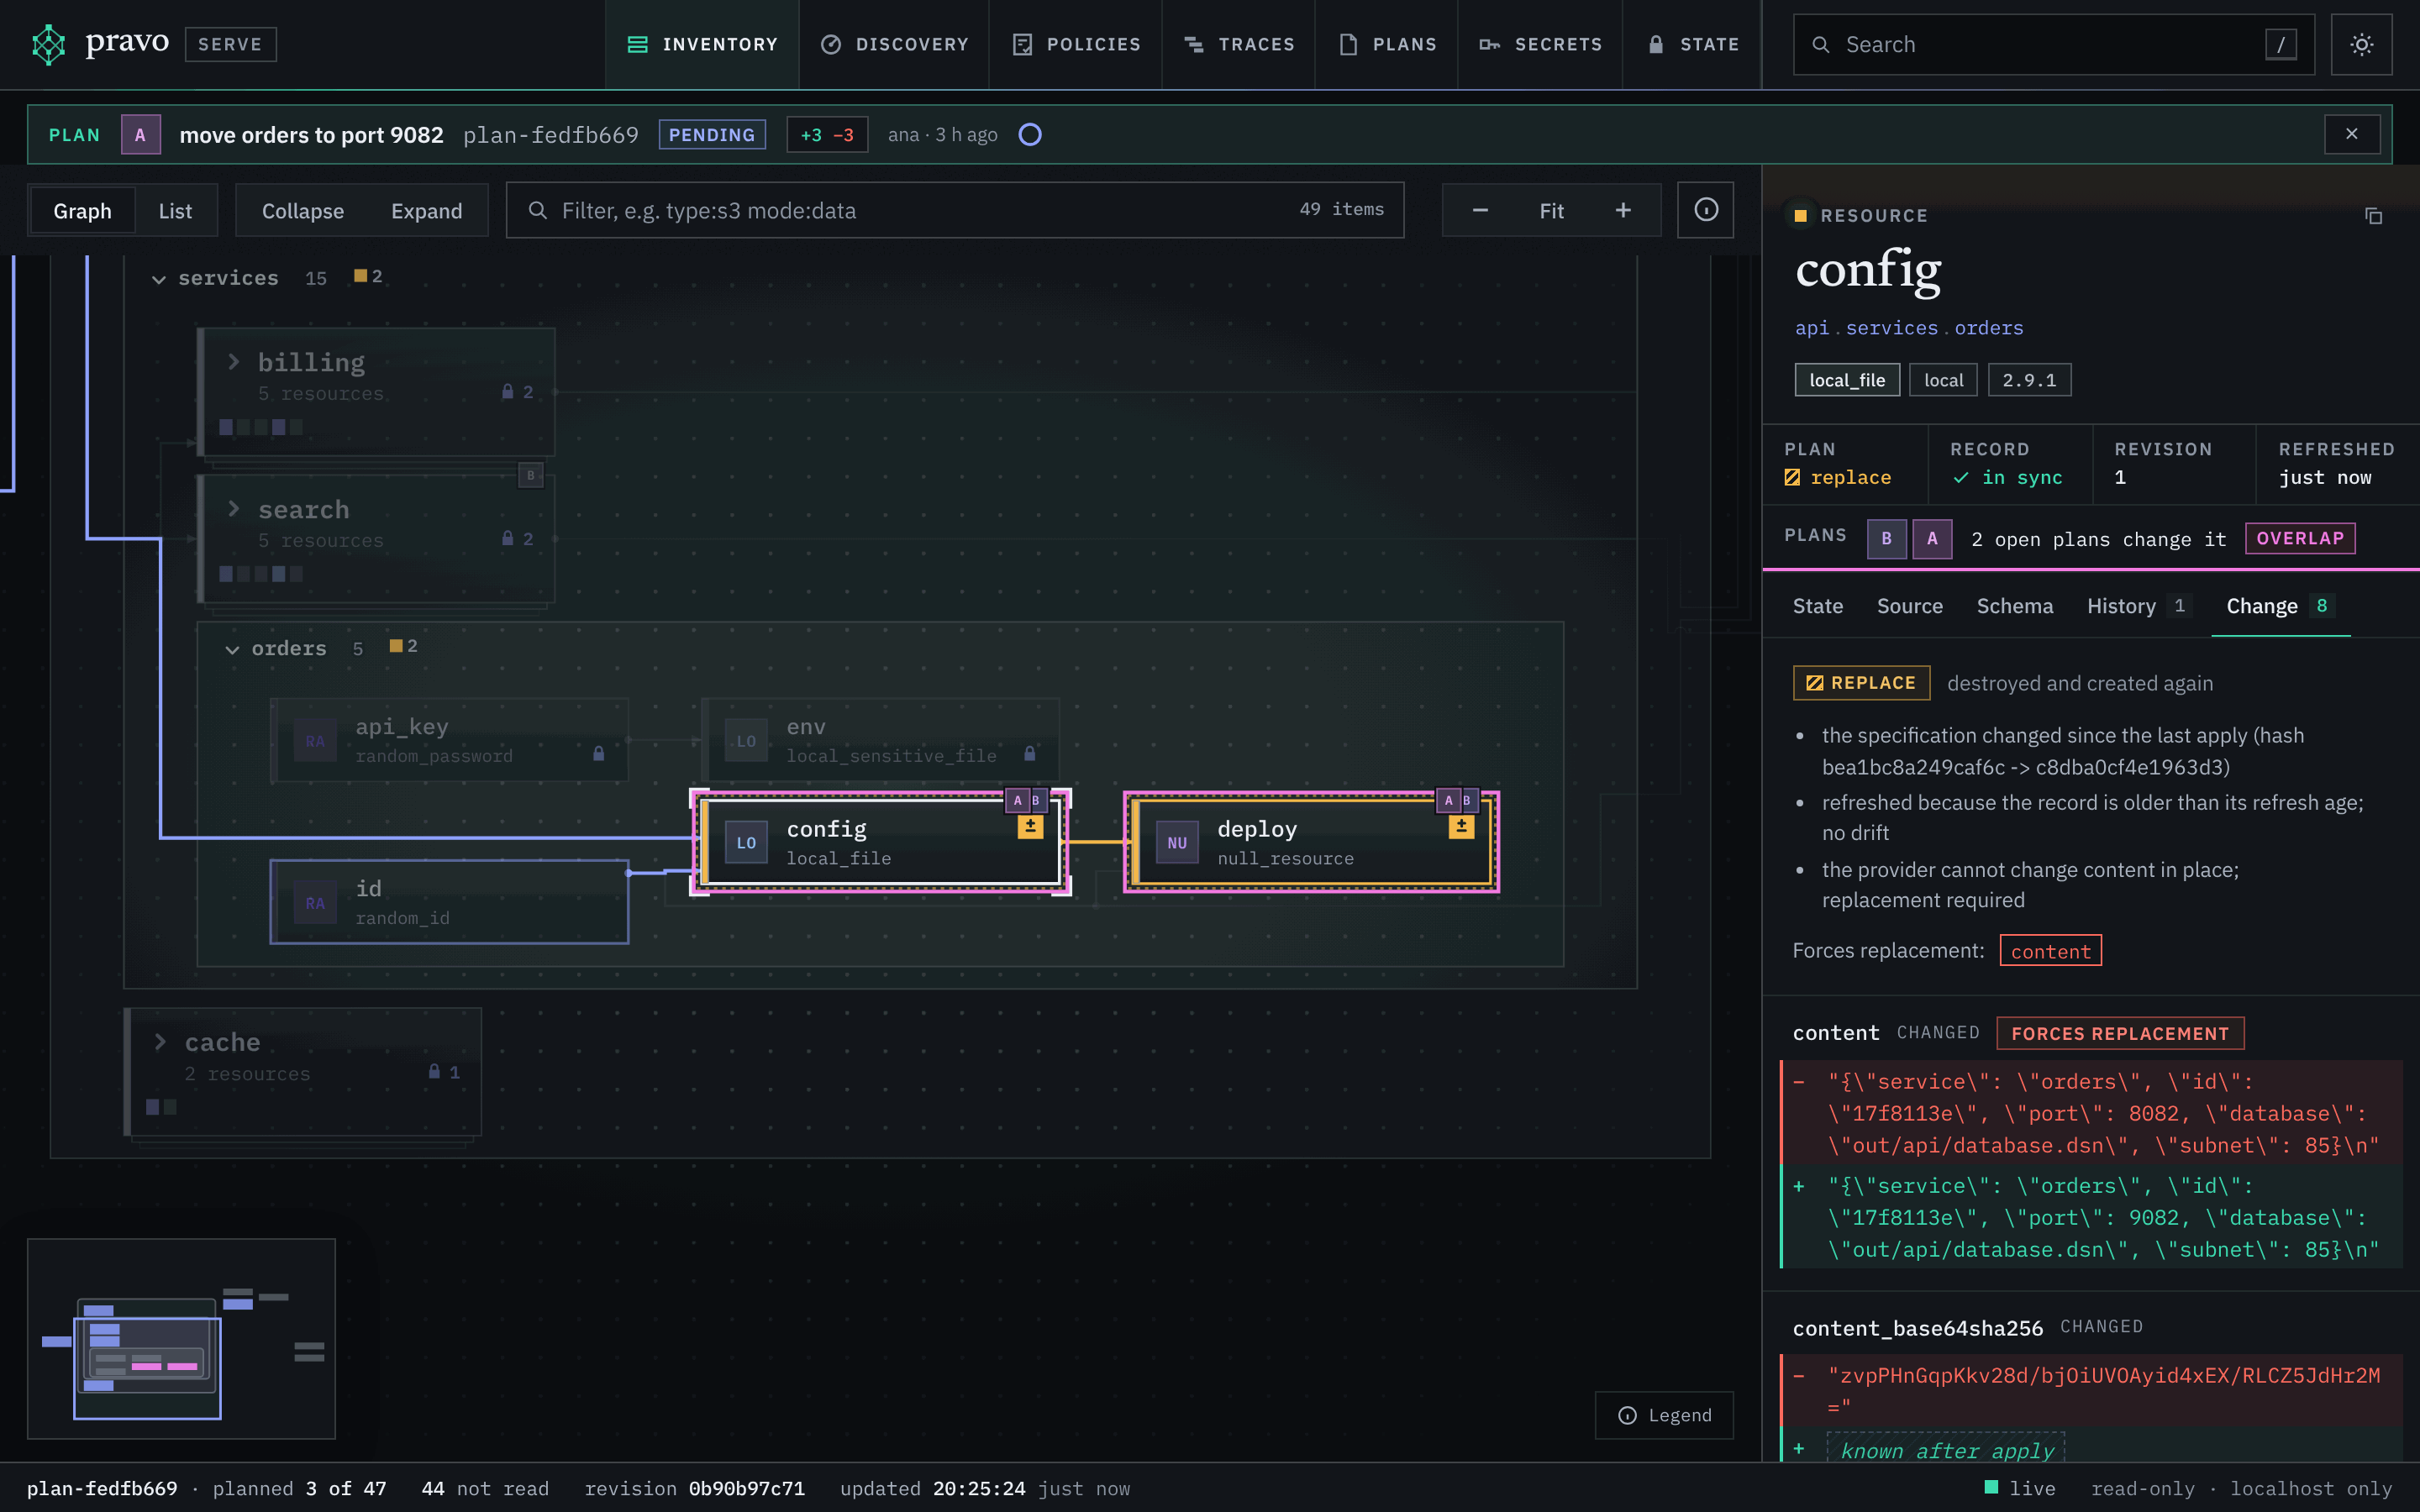
Task: Switch to Graph view
Action: [82, 210]
